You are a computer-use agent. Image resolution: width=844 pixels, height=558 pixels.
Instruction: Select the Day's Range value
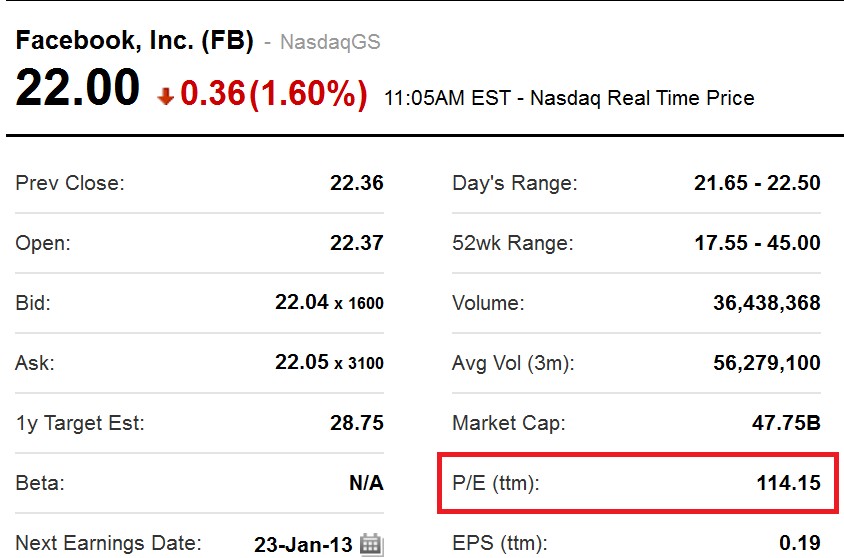click(x=757, y=183)
